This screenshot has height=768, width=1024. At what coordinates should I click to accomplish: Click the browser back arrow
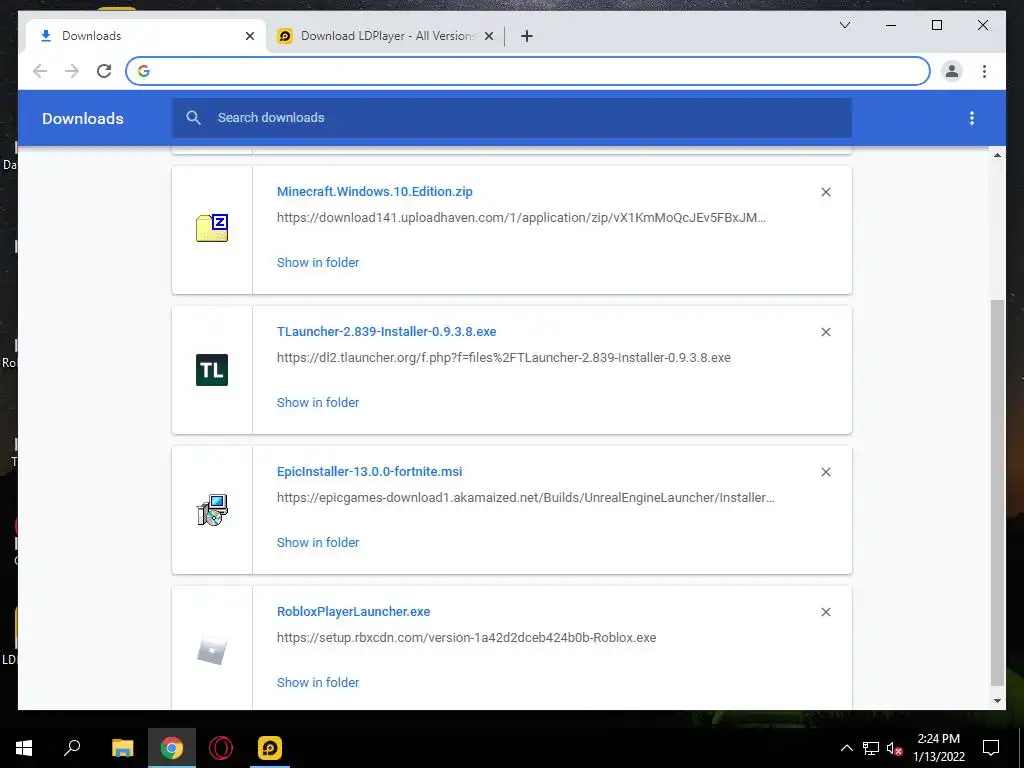pyautogui.click(x=40, y=71)
